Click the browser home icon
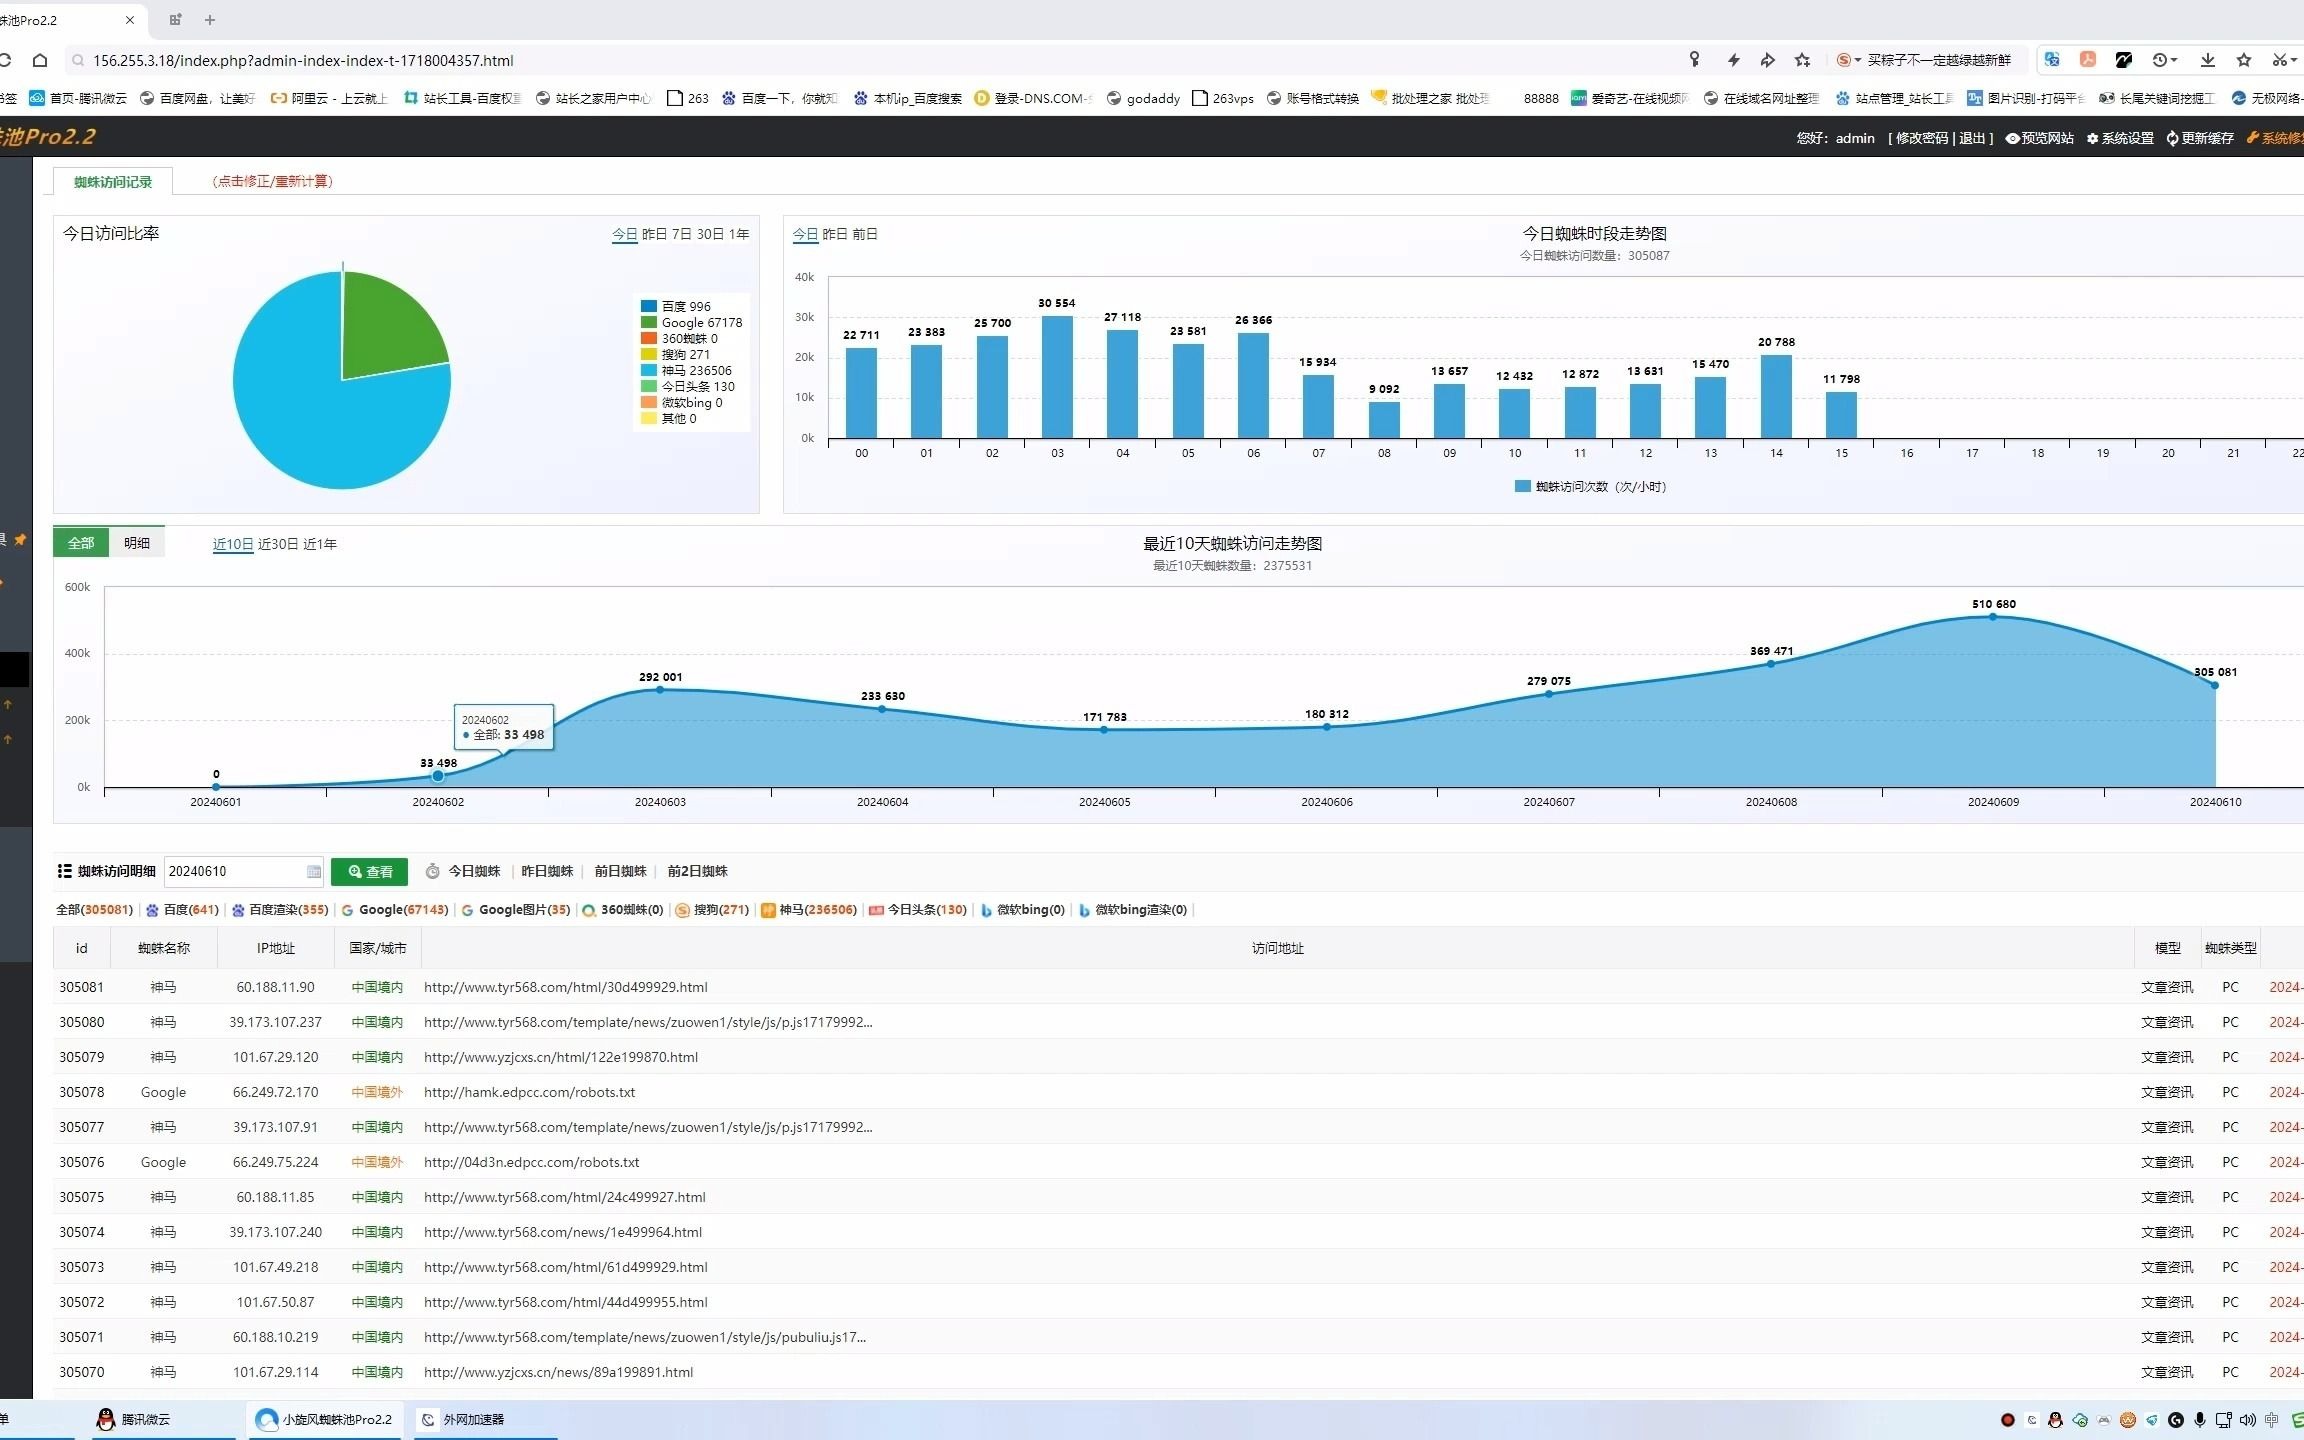2304x1440 pixels. click(40, 60)
